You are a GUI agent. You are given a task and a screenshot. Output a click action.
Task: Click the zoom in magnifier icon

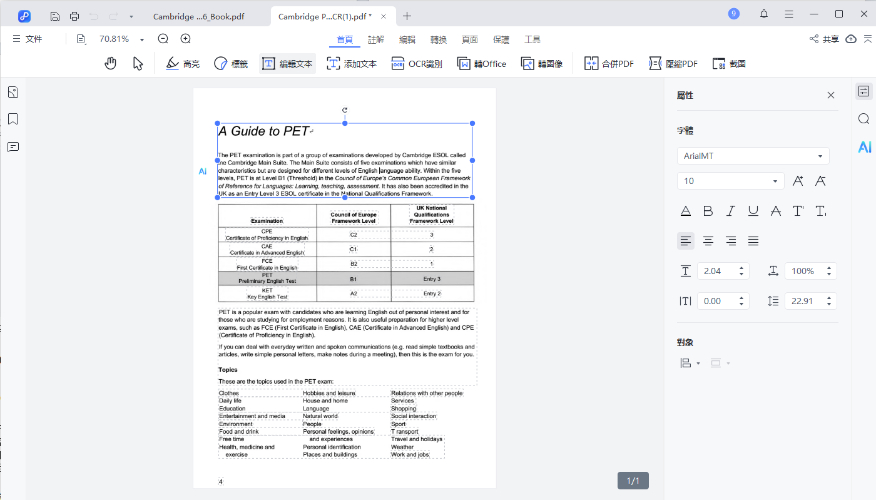pos(185,39)
